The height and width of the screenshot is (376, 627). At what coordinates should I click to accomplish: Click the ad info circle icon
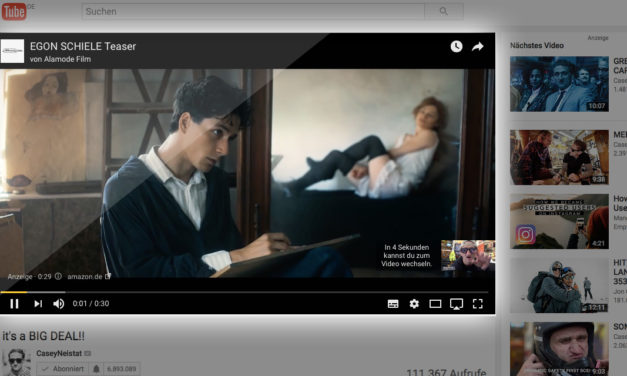pos(58,276)
